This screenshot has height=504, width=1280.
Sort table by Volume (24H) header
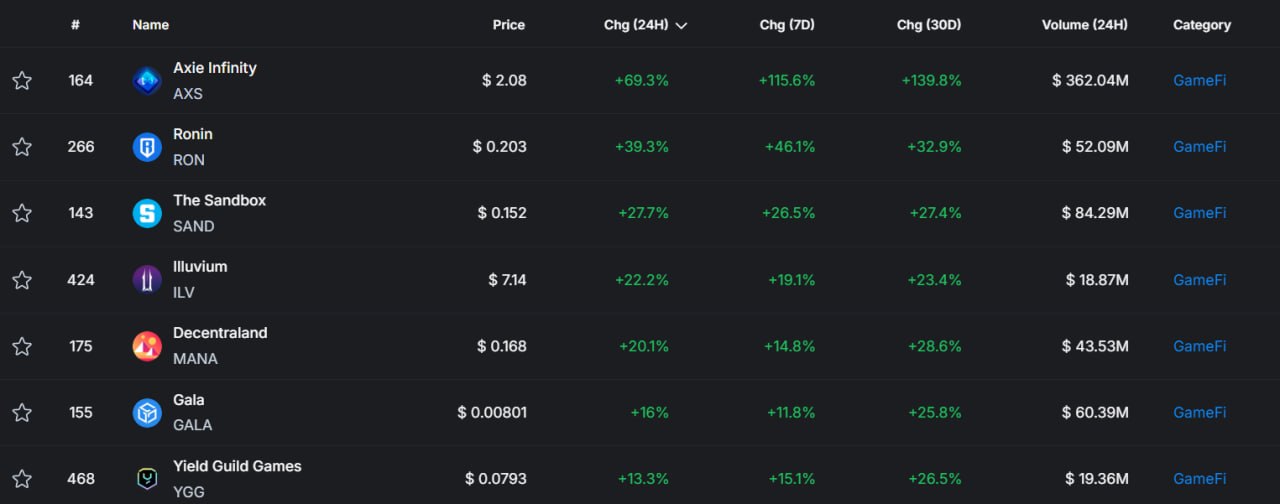point(1084,25)
